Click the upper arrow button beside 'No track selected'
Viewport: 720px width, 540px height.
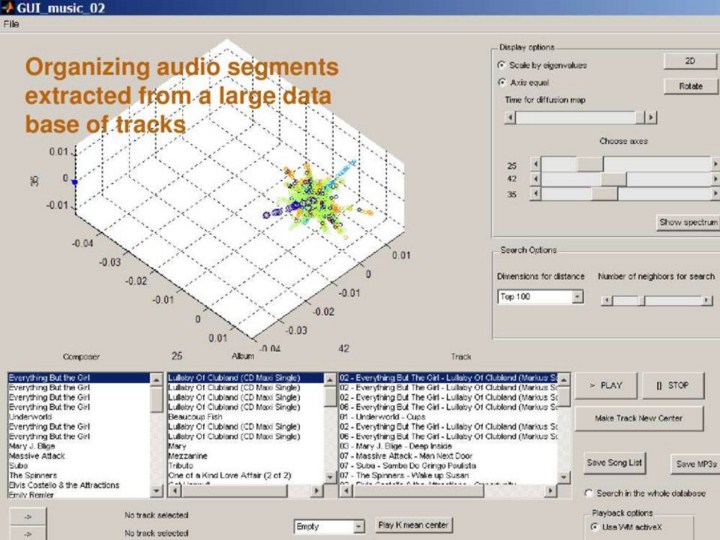pos(28,516)
